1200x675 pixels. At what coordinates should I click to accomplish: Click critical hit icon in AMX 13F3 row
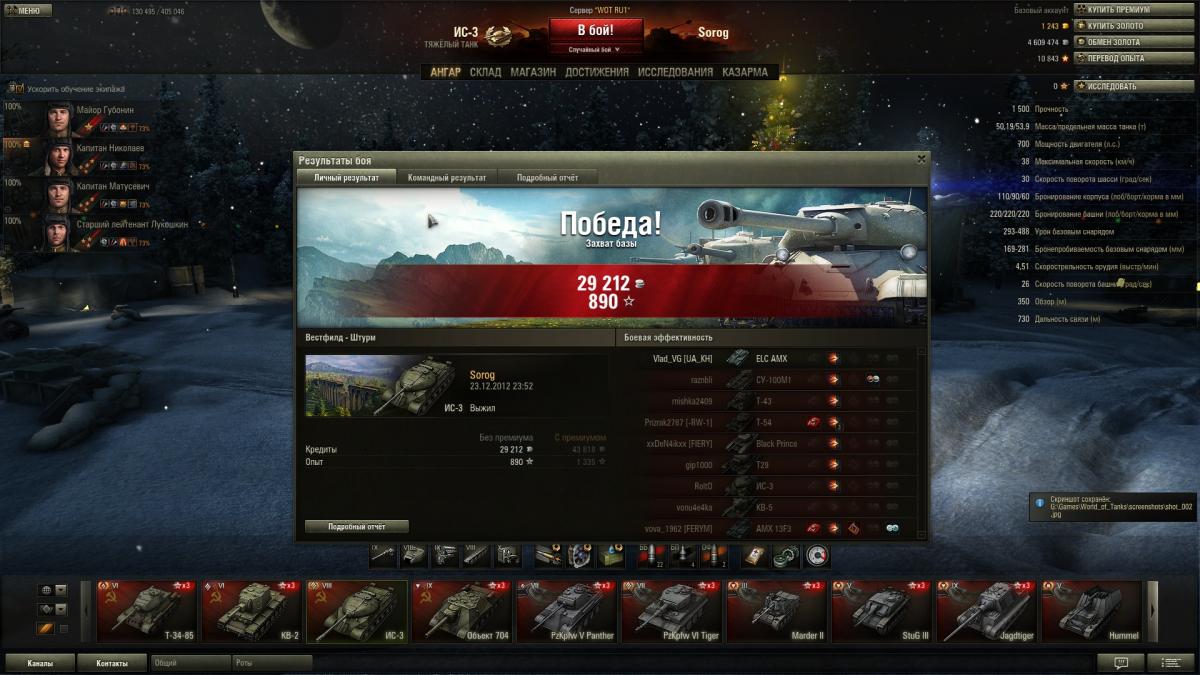853,528
